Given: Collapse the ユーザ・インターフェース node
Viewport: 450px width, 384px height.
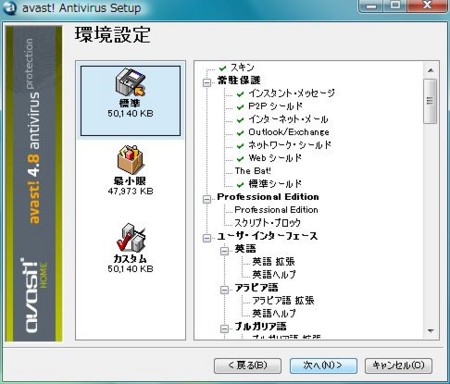Looking at the screenshot, I should click(x=207, y=238).
